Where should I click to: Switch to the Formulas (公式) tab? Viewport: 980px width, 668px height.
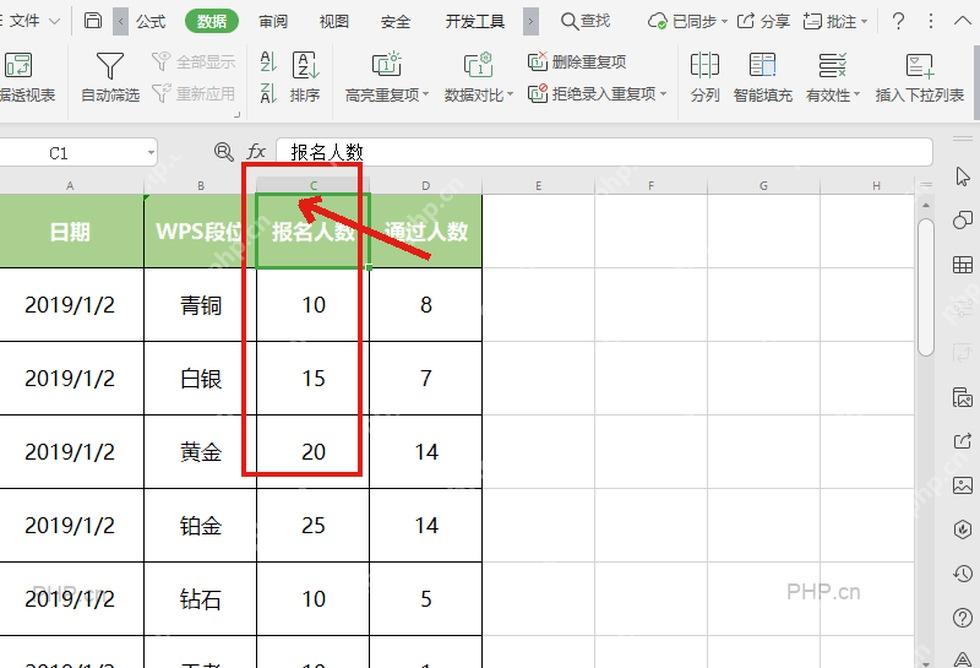pos(151,21)
